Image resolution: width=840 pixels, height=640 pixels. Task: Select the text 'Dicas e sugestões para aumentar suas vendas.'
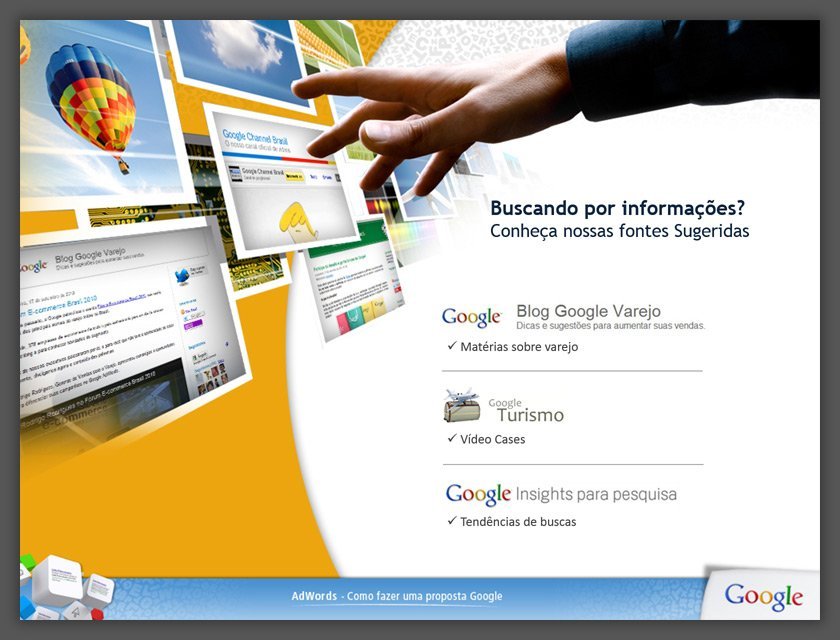coord(611,326)
